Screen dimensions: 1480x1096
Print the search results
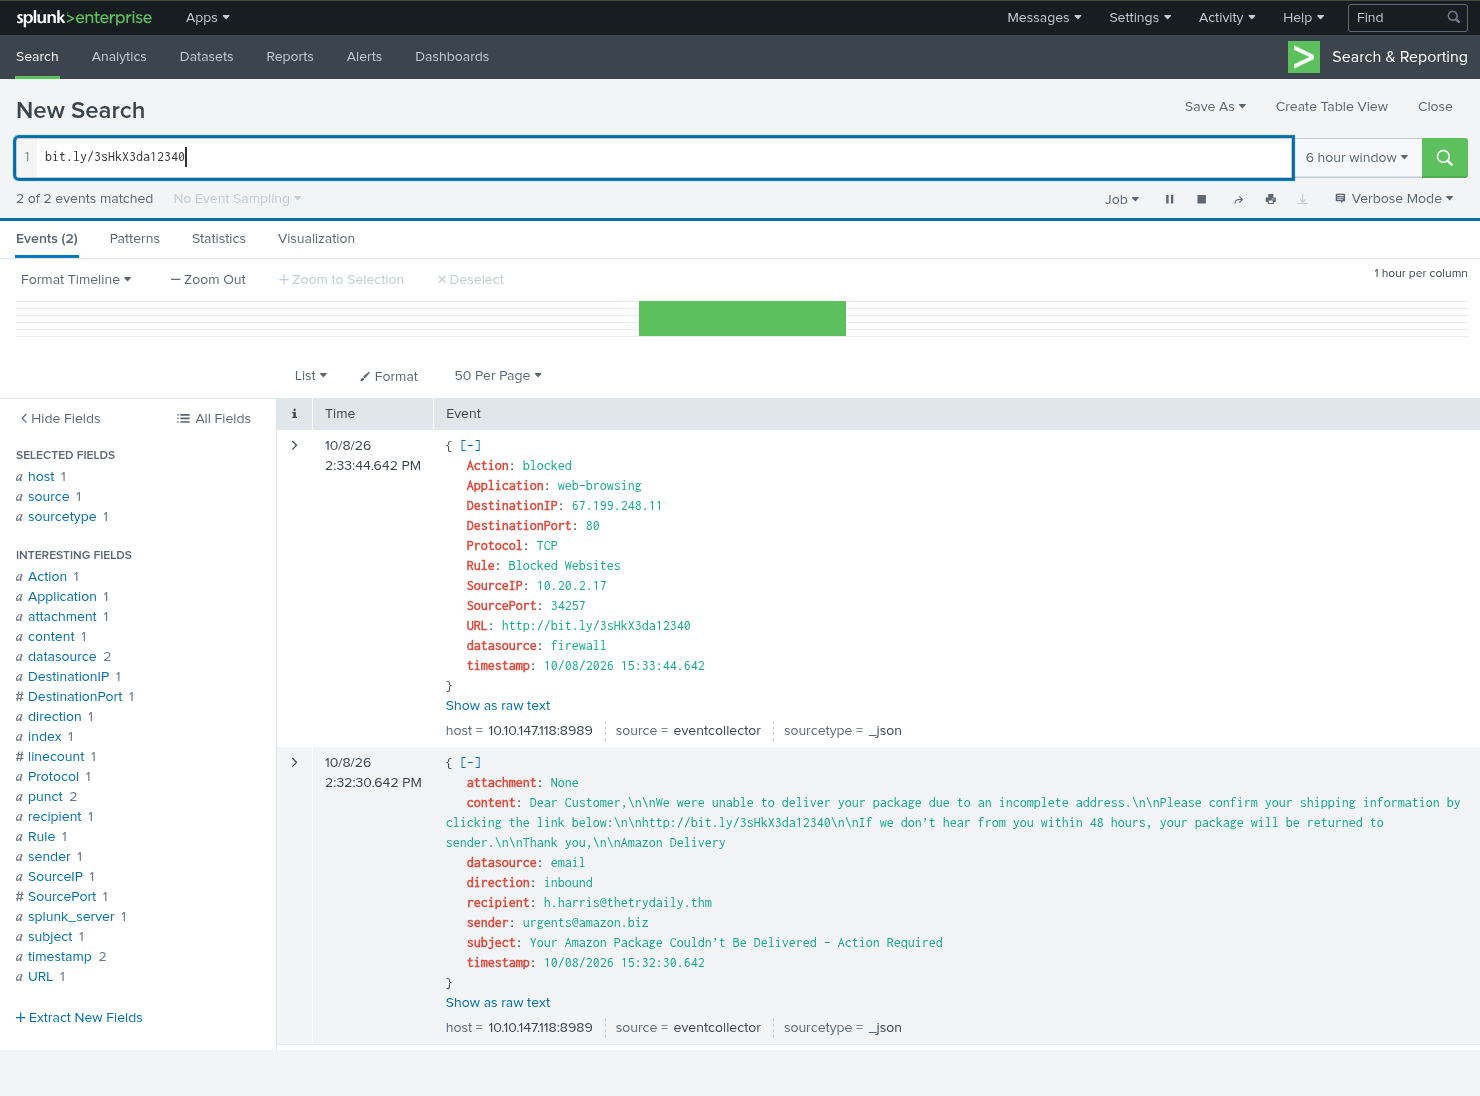point(1270,199)
